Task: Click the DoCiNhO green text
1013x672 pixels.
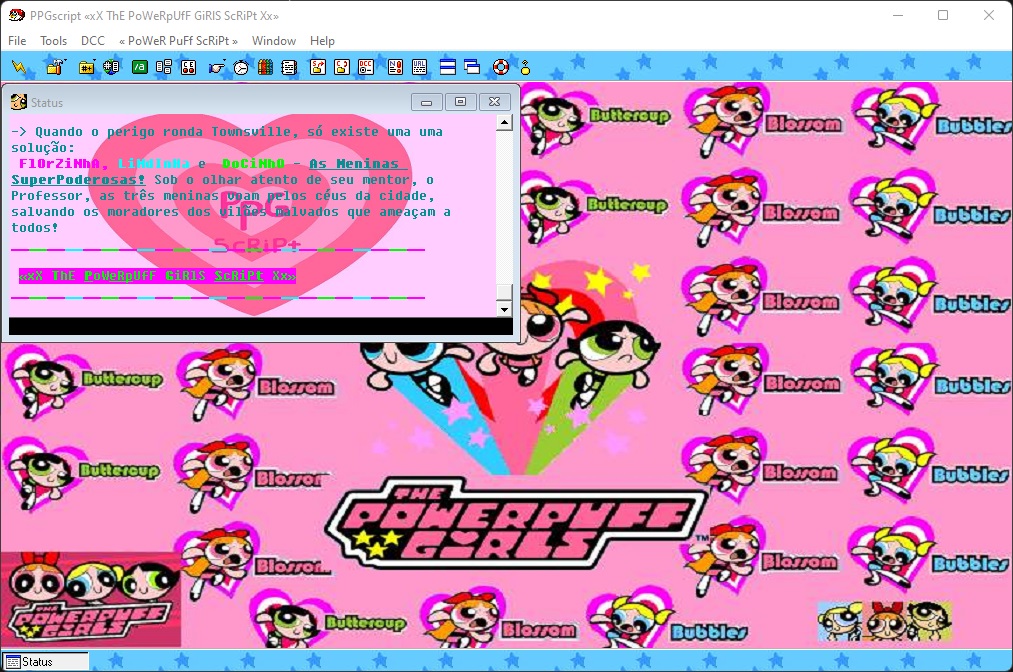Action: [x=253, y=163]
